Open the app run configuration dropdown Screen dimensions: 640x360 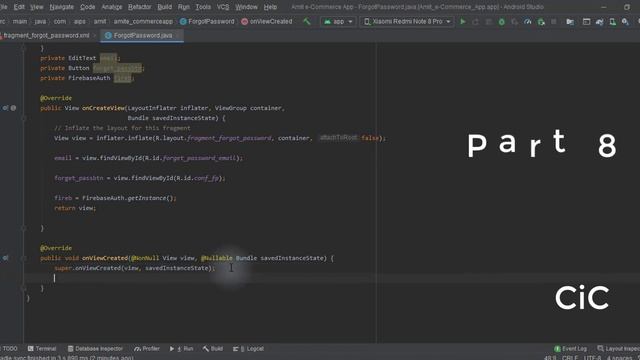(x=338, y=21)
